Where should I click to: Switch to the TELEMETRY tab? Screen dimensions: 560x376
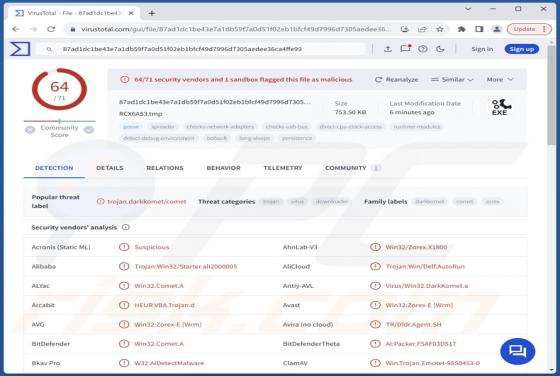point(283,168)
